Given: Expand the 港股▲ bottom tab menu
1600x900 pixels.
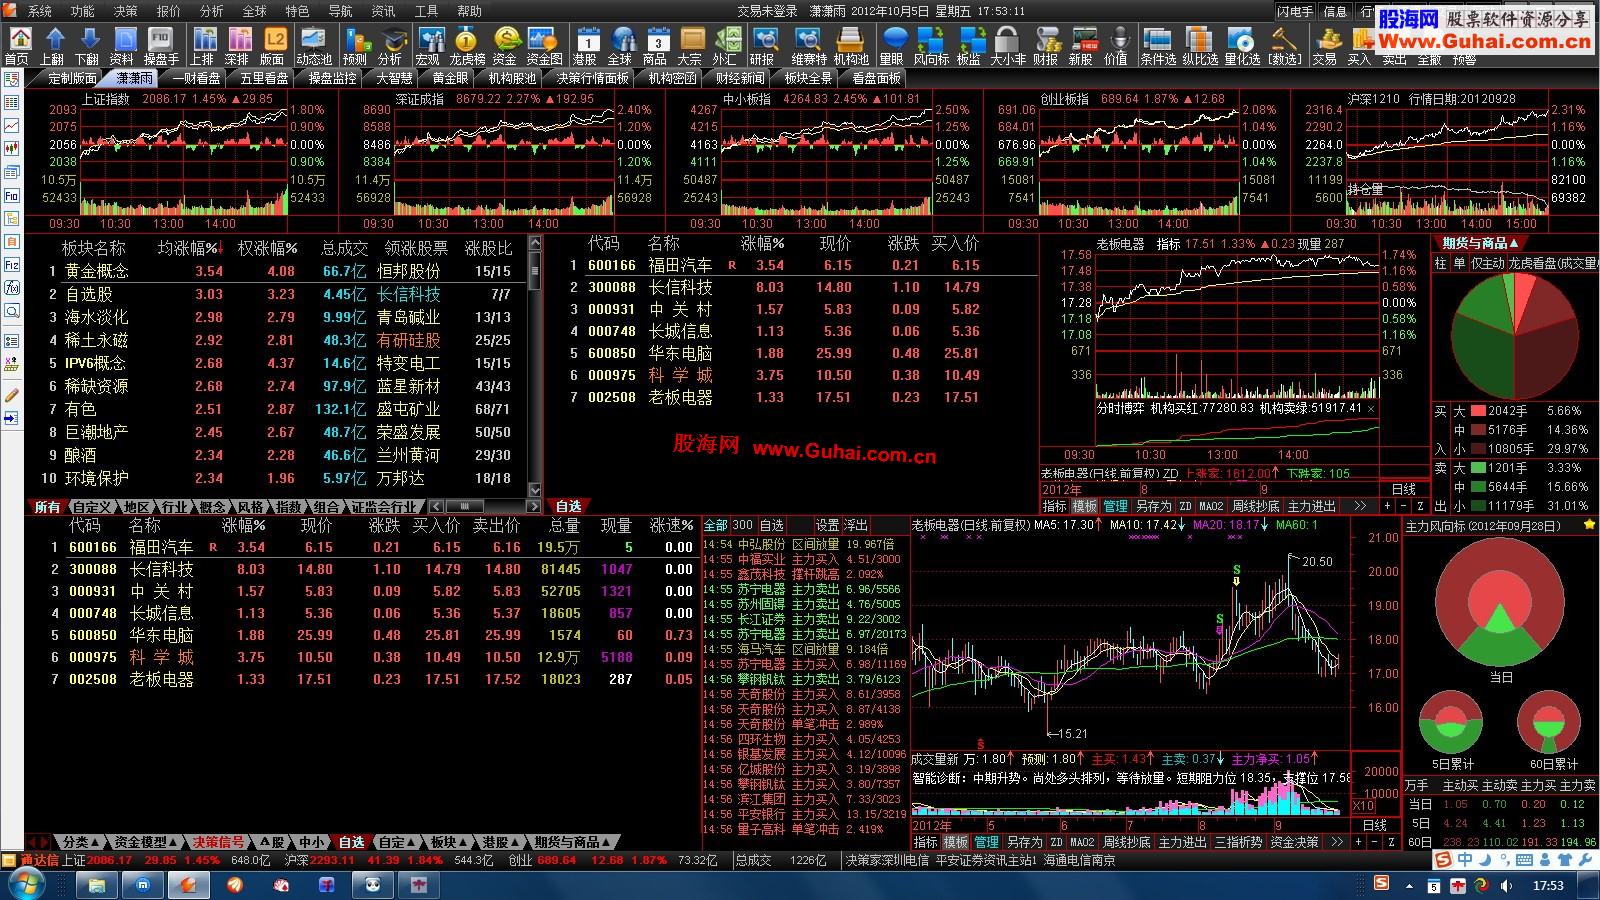Looking at the screenshot, I should pos(501,842).
